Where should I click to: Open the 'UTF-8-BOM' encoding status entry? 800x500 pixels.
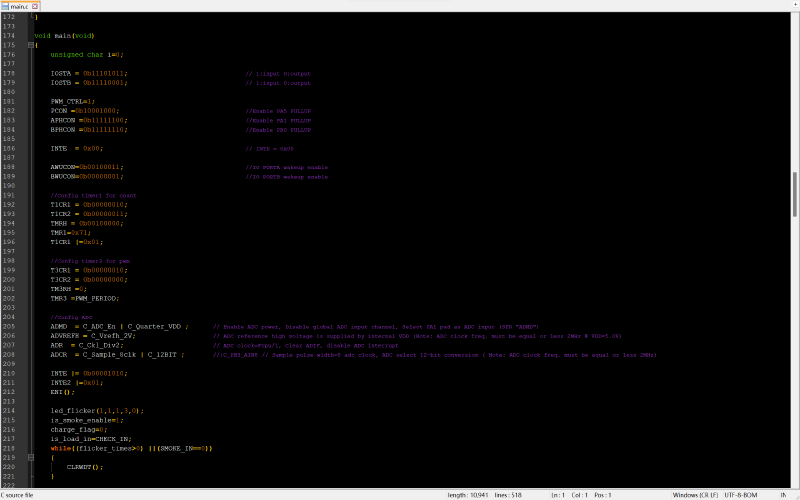[x=741, y=495]
